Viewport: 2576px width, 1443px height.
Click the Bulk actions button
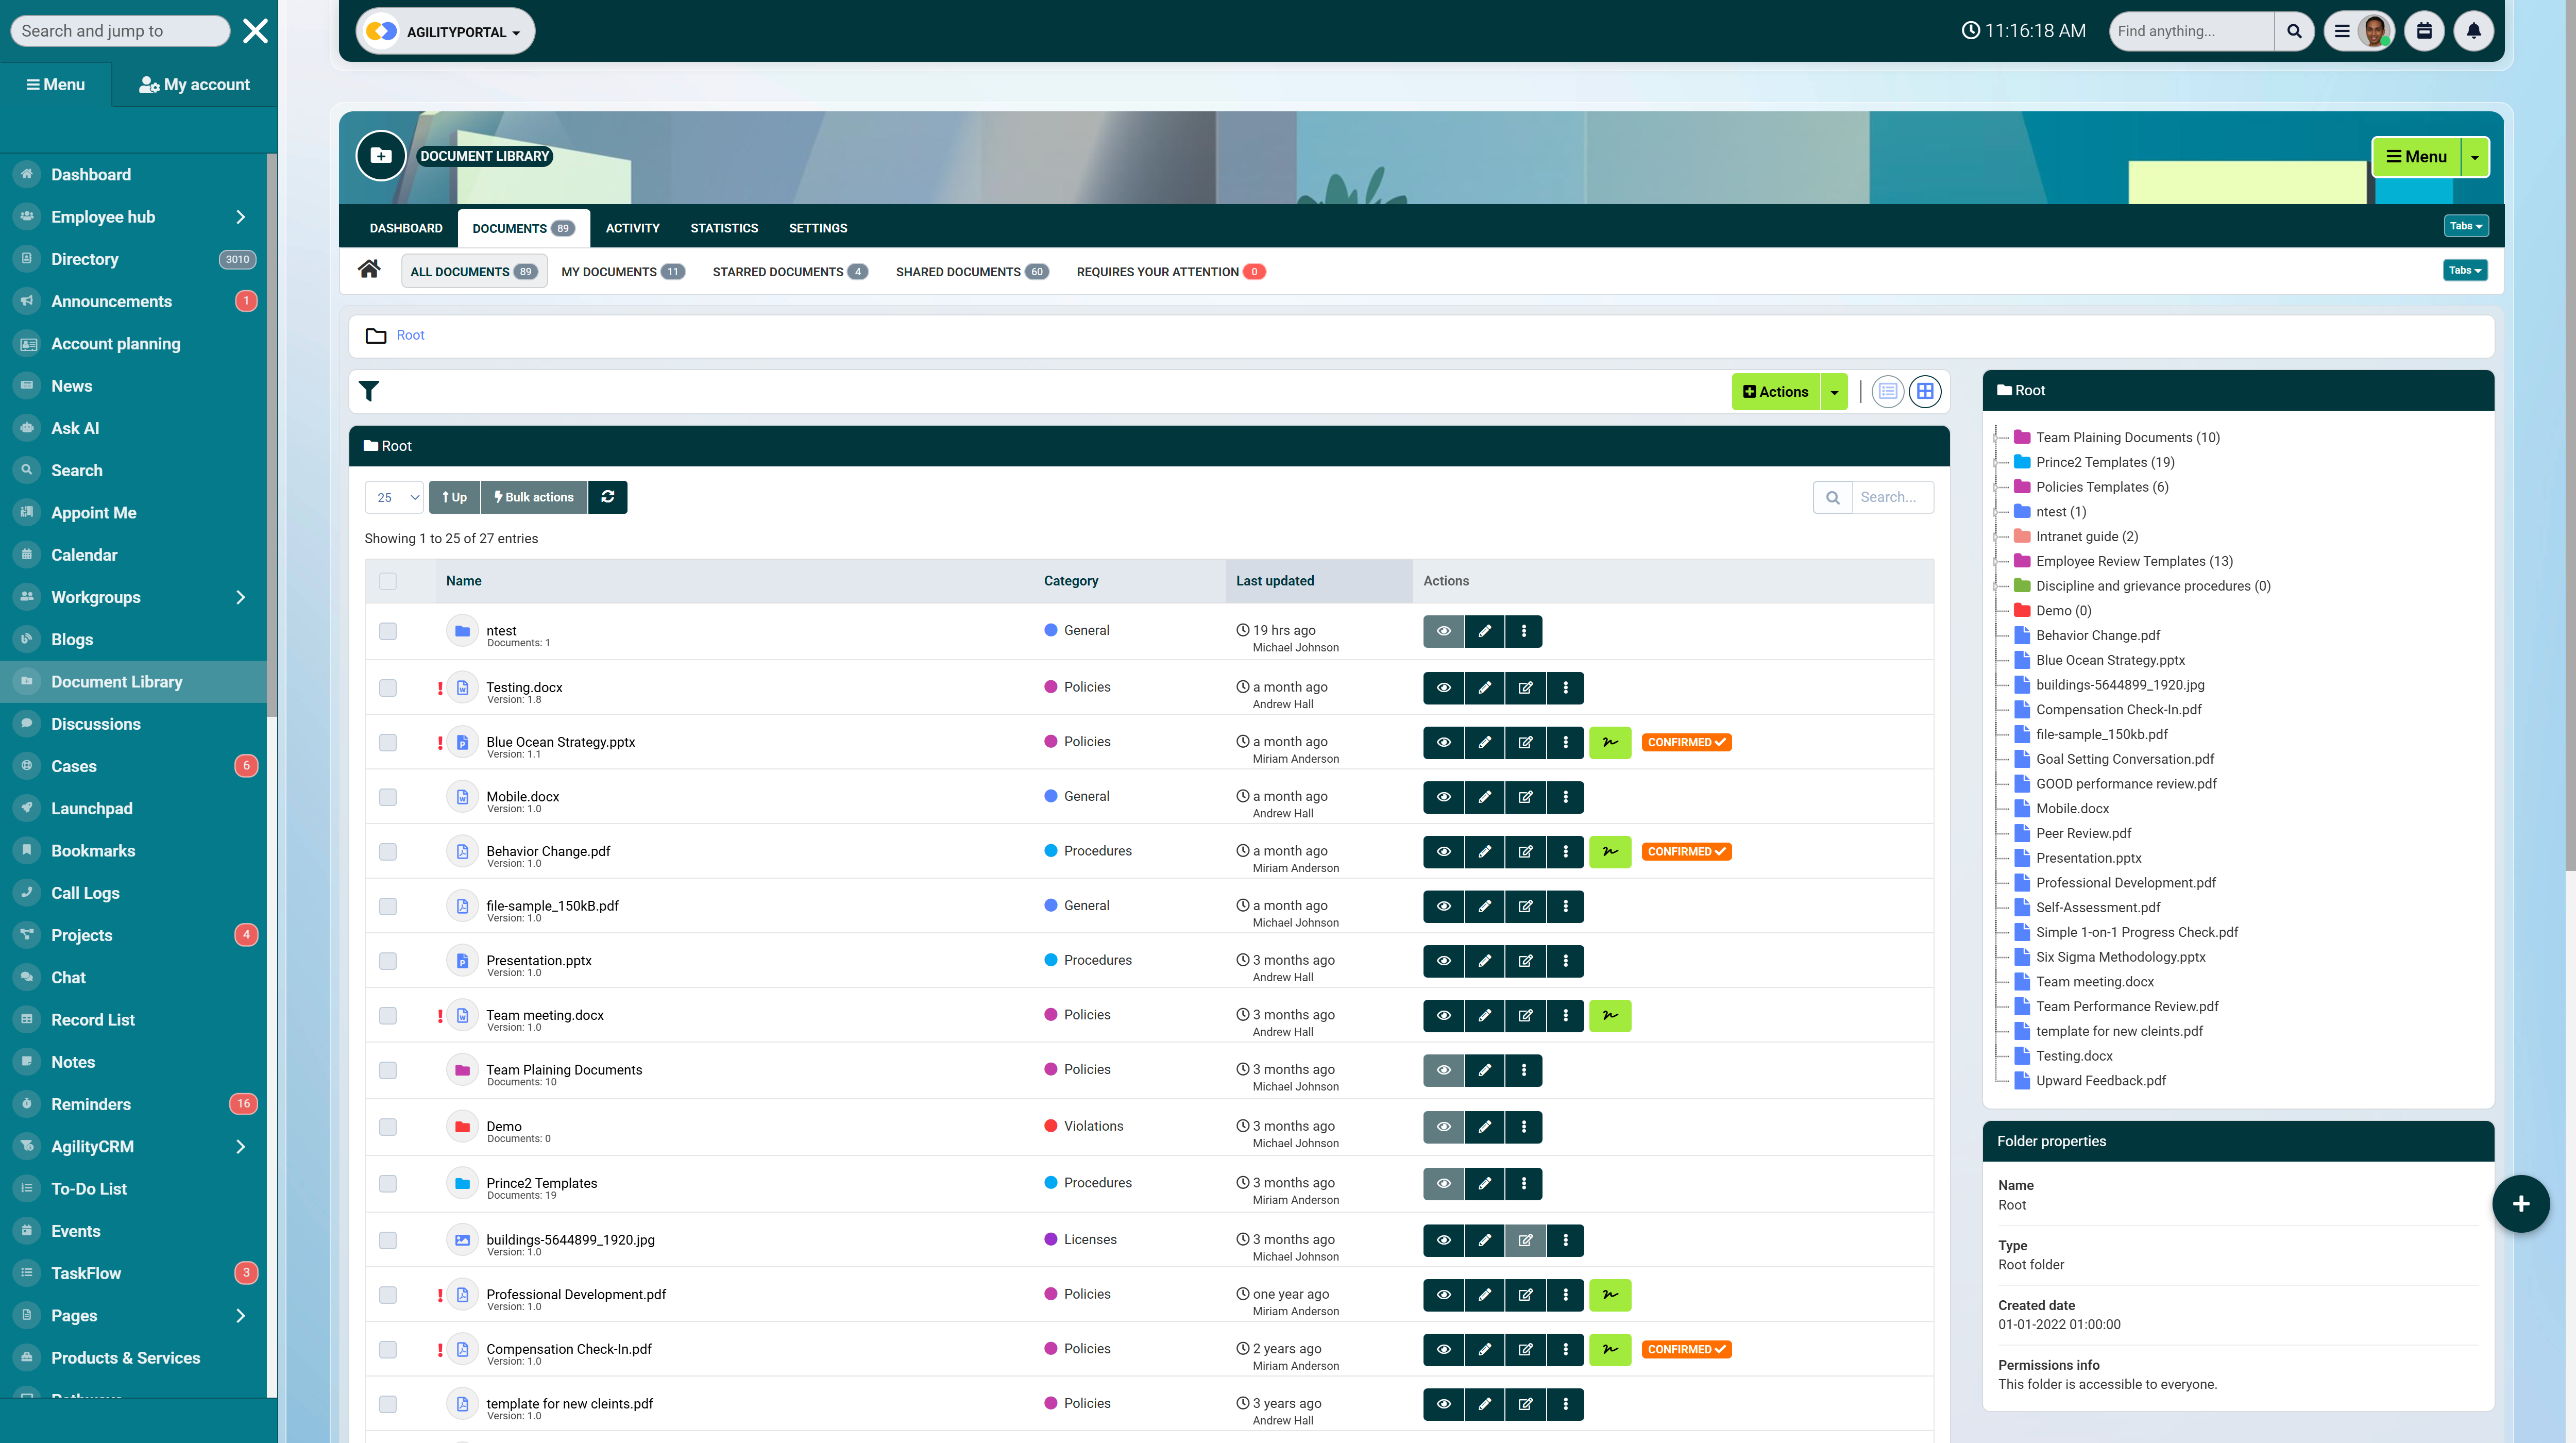[534, 497]
